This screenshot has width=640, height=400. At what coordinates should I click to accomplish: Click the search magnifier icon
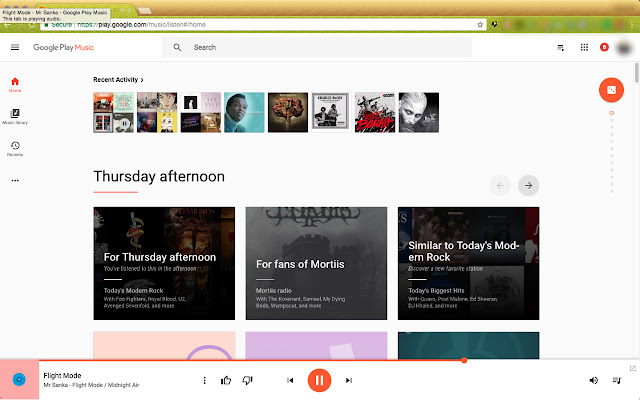(177, 47)
